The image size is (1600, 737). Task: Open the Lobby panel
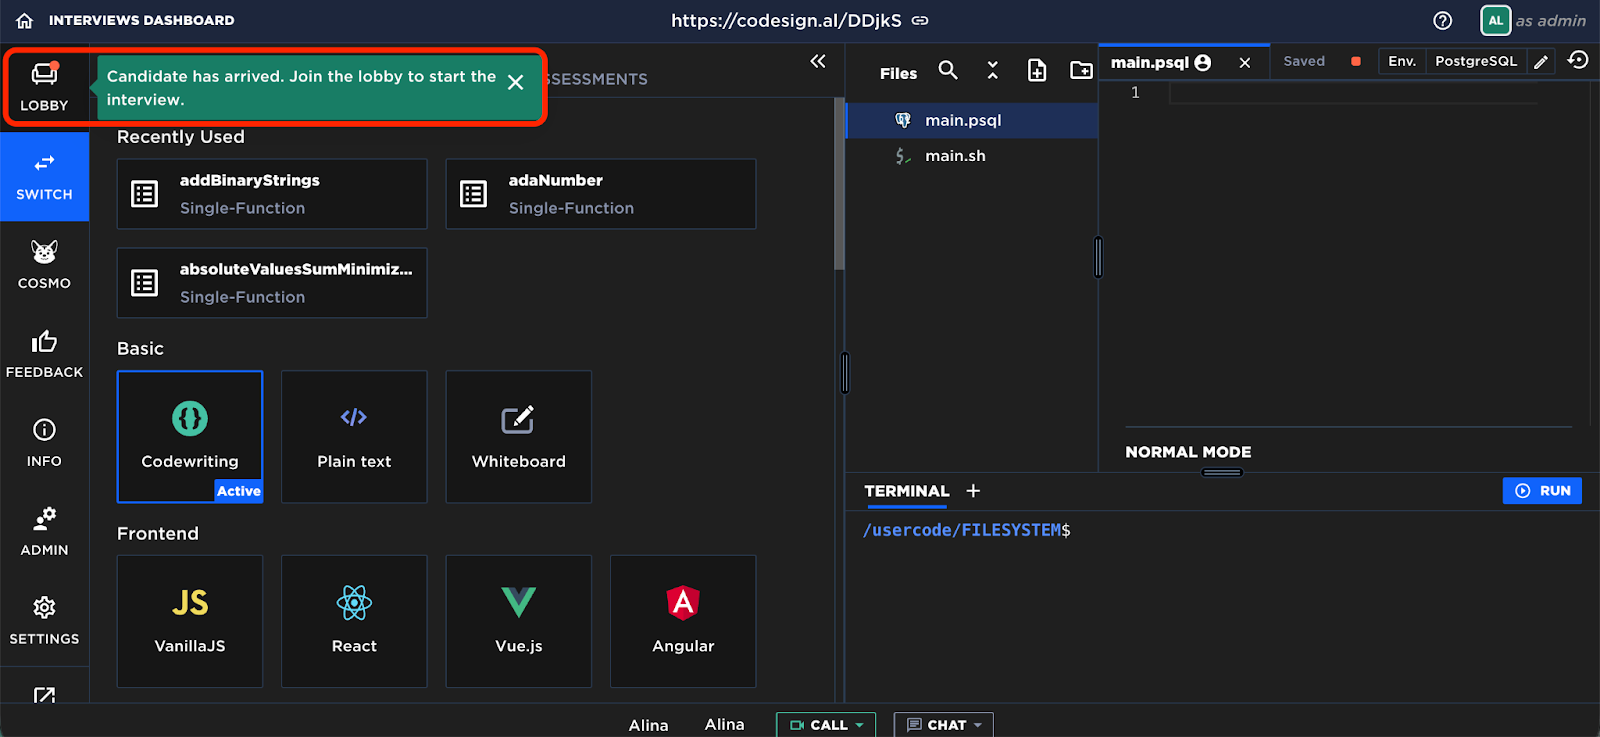44,87
